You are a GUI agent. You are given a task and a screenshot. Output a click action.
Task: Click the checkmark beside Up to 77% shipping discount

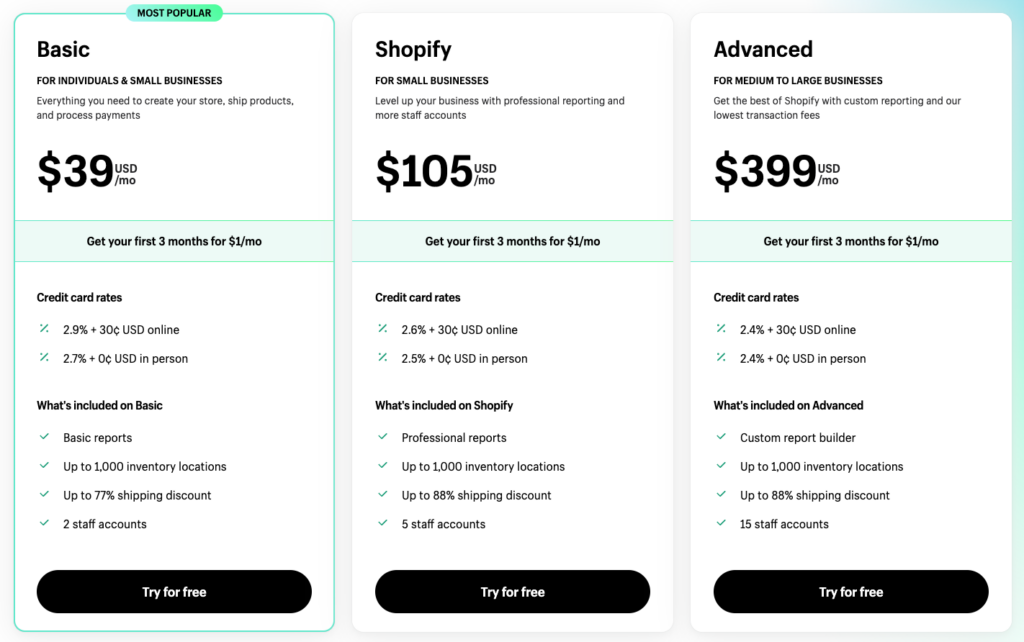coord(44,494)
